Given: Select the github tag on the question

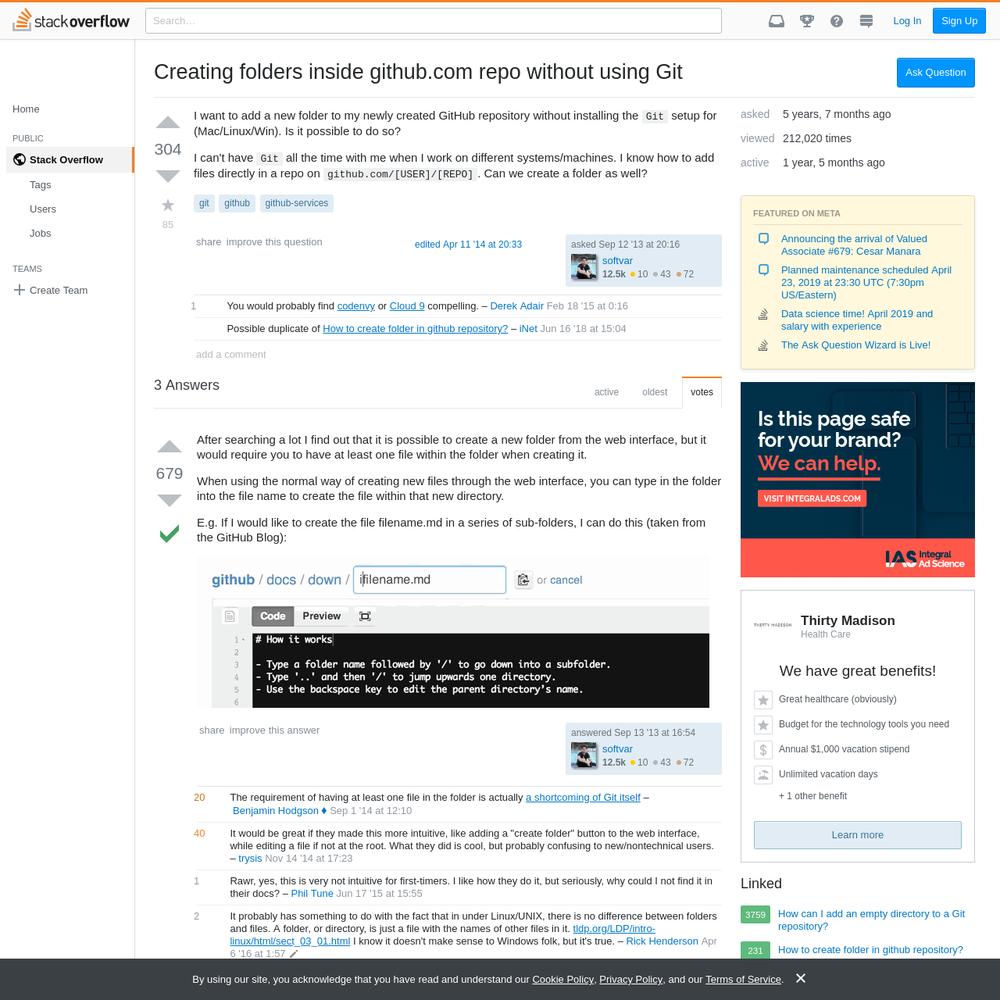Looking at the screenshot, I should pyautogui.click(x=237, y=203).
